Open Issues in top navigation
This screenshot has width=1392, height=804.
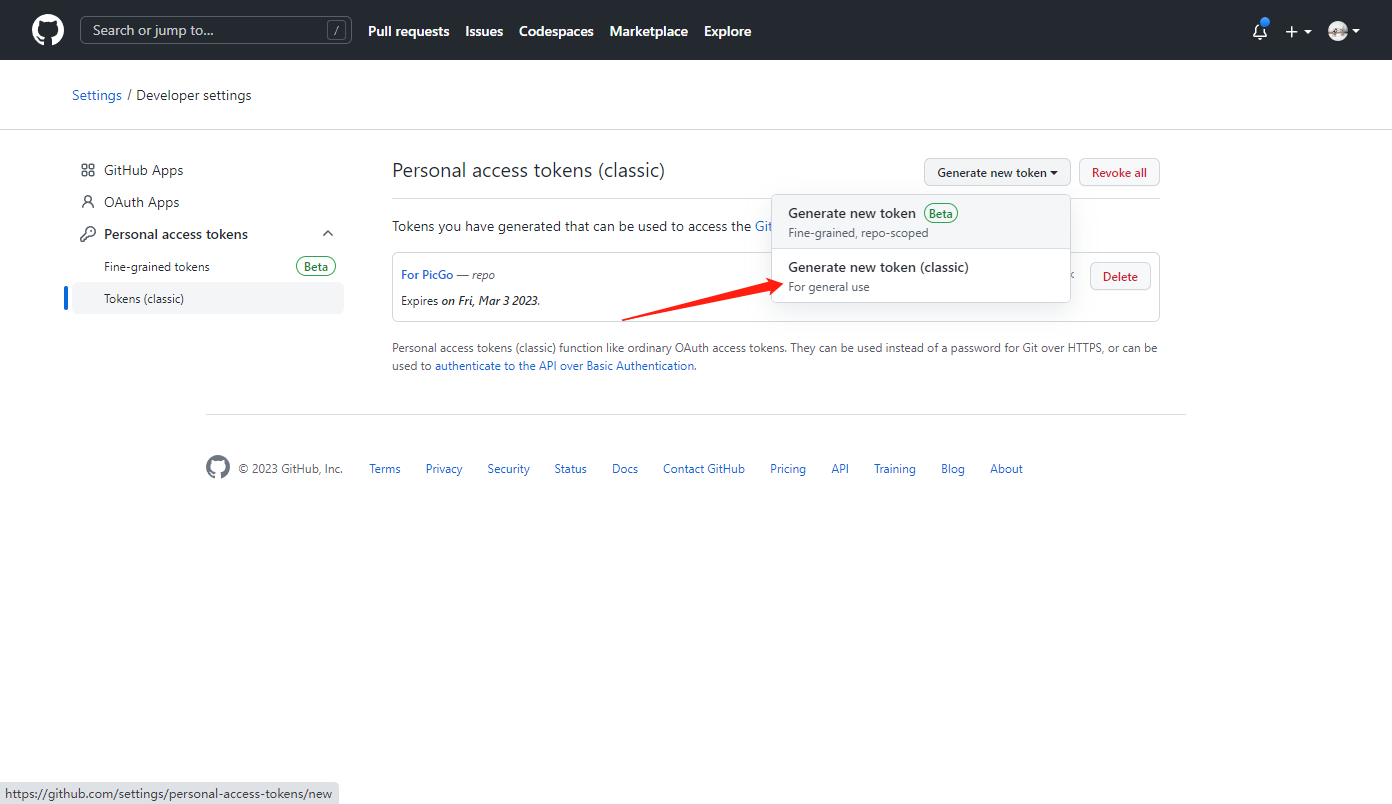tap(484, 31)
